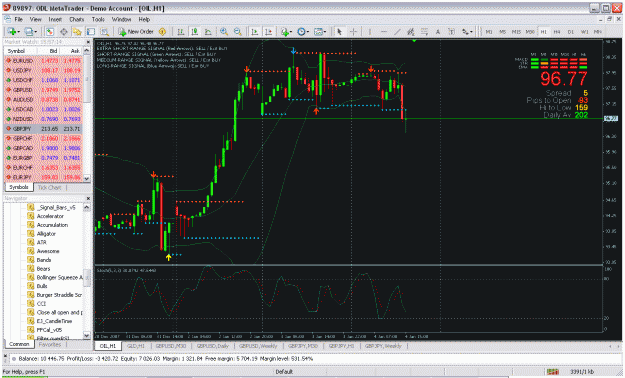Switch to Navigator Favorites tab
The height and width of the screenshot is (378, 625).
(x=50, y=345)
